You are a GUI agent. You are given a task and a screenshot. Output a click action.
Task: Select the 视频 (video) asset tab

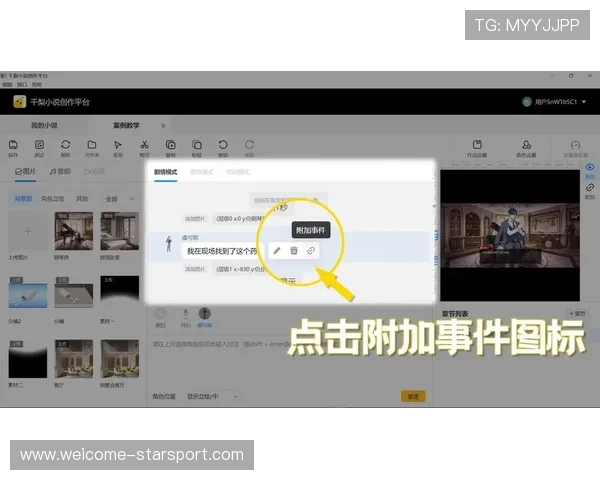[94, 171]
